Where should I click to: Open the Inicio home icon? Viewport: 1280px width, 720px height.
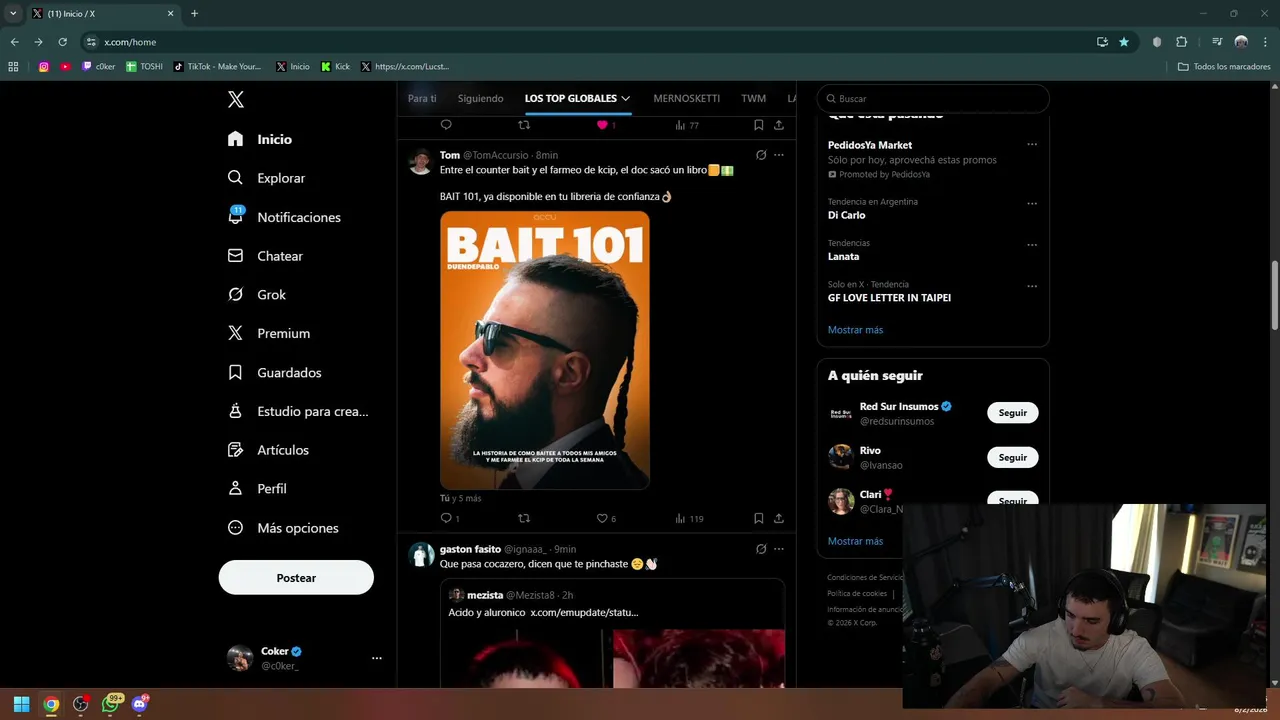click(235, 139)
